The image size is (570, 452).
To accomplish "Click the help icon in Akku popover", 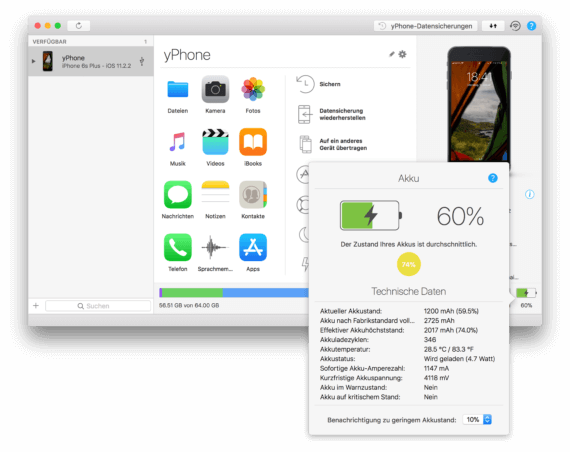I will (493, 178).
